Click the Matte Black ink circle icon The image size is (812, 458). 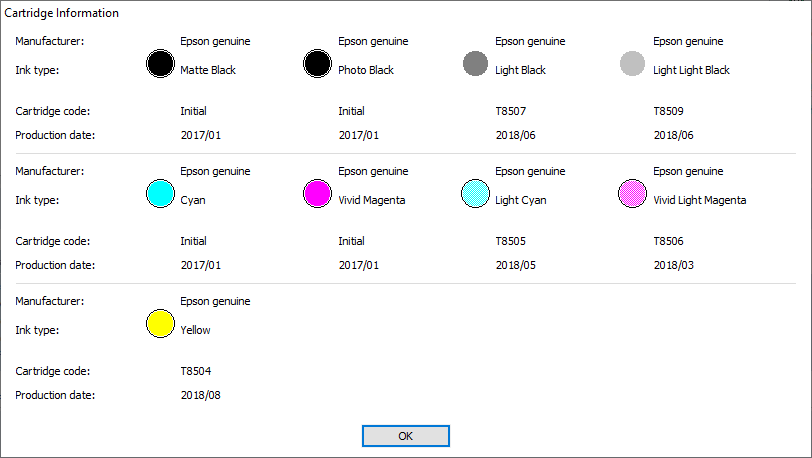[x=160, y=64]
